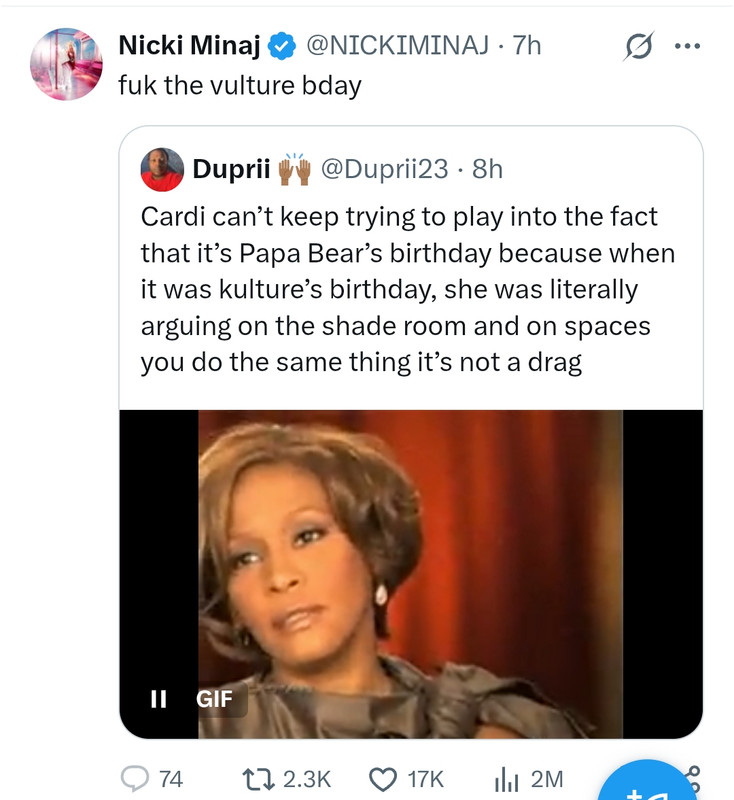Open the @Duprii23 handle

point(384,169)
